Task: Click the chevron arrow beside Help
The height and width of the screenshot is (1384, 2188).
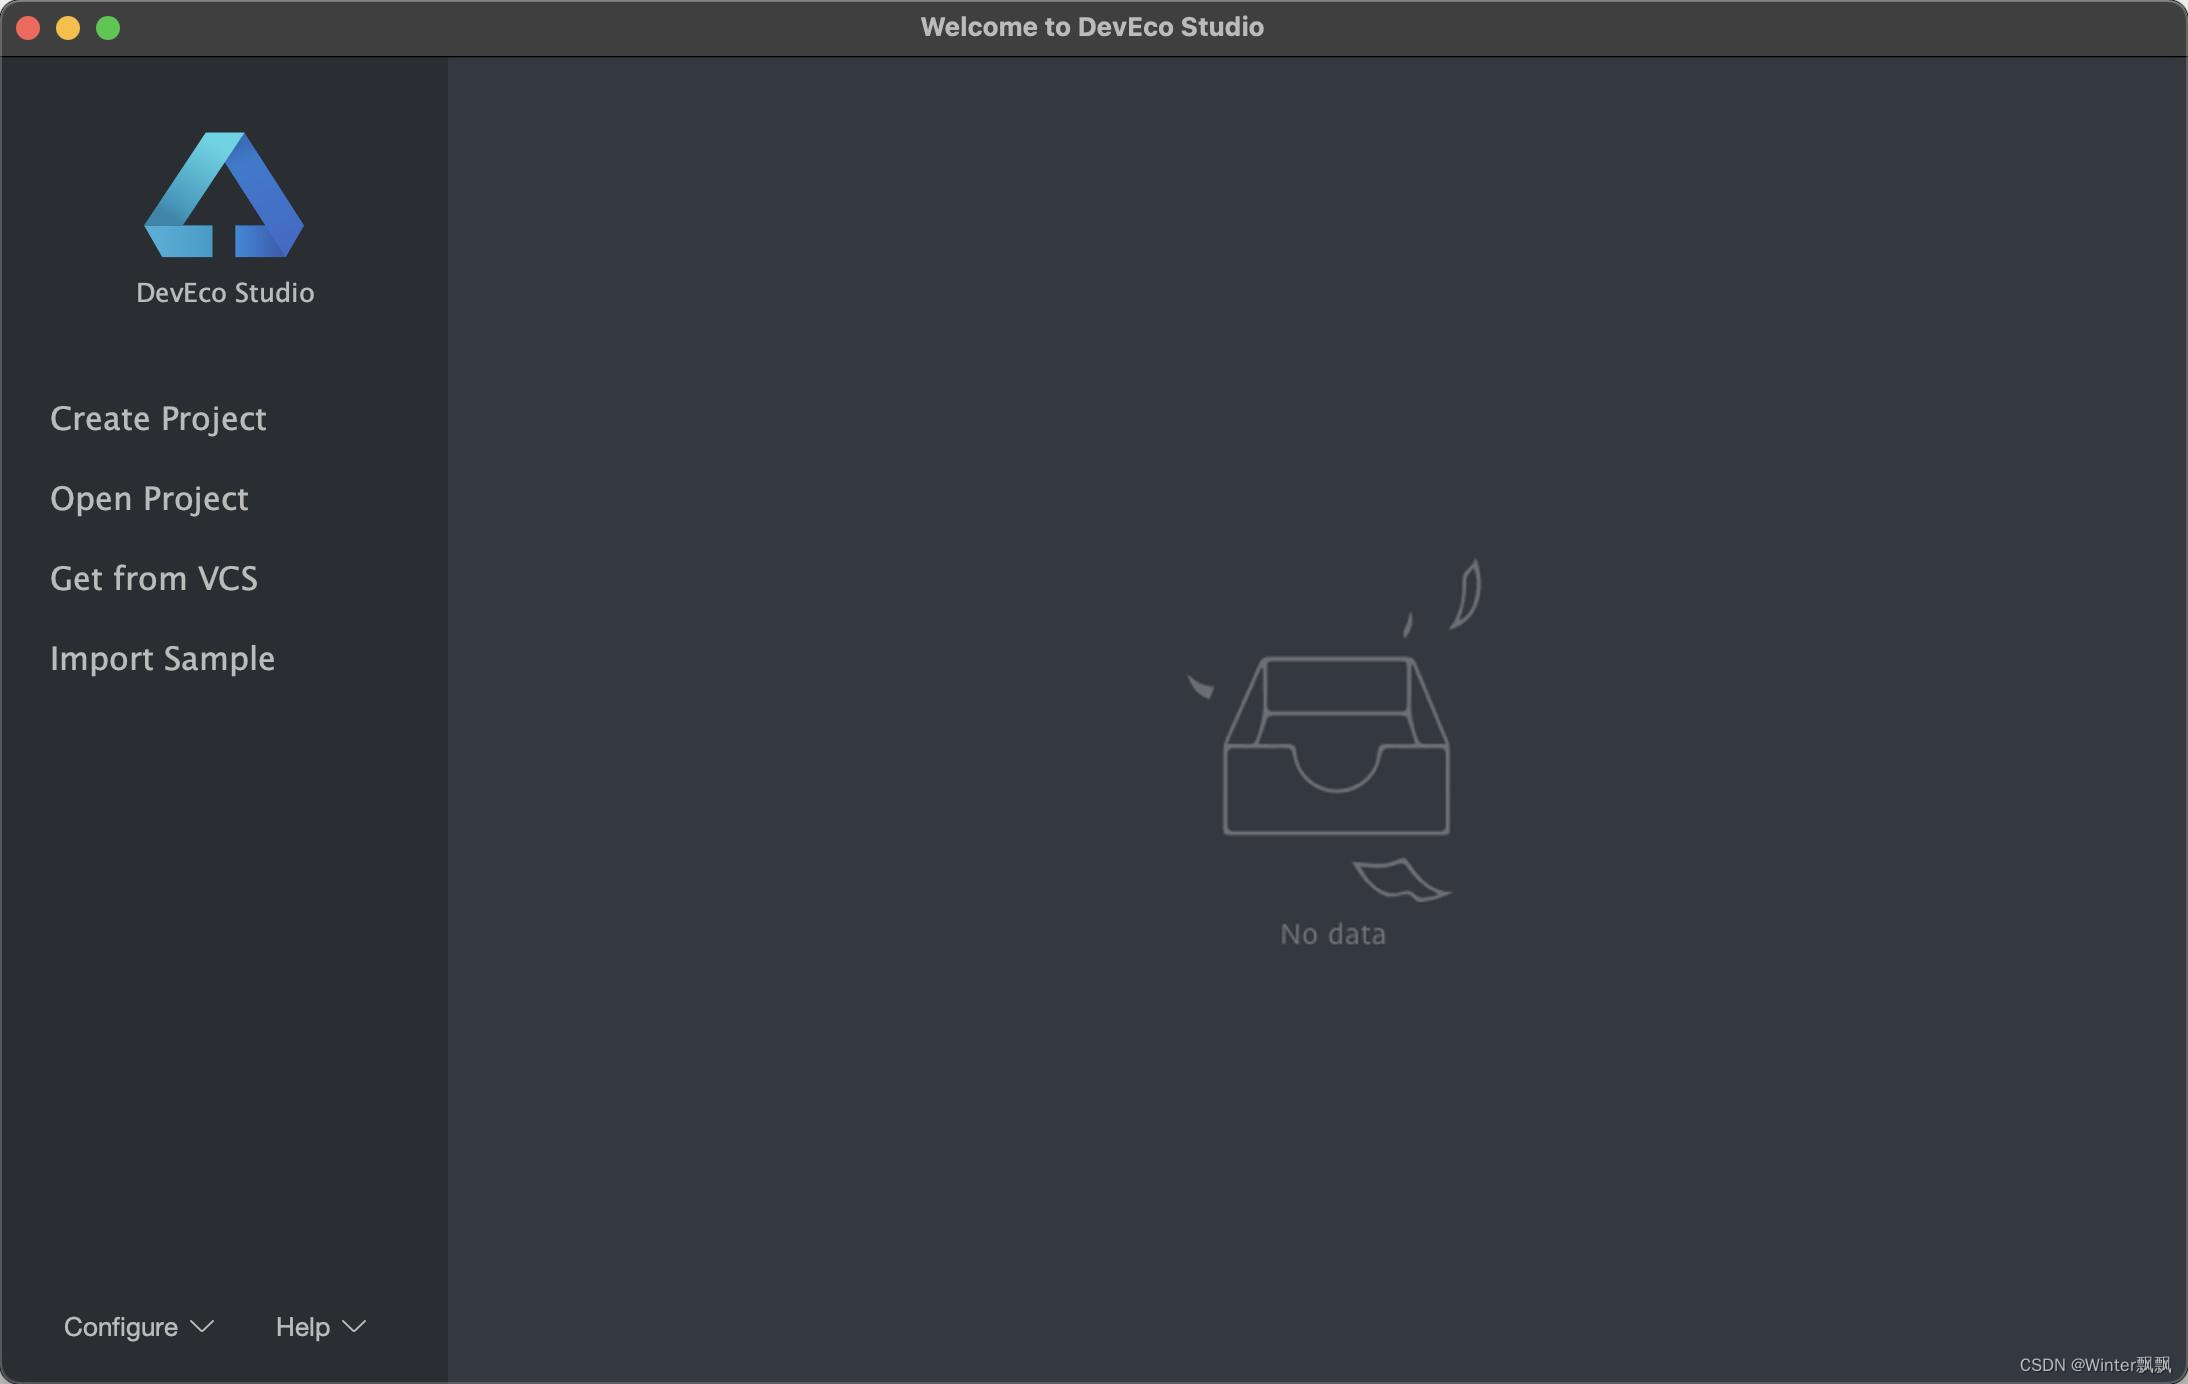Action: click(x=354, y=1326)
